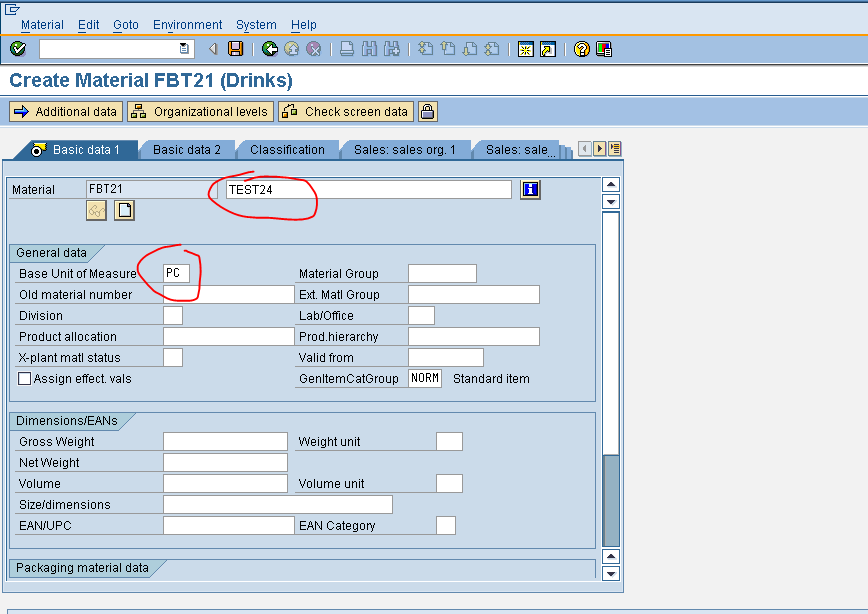The image size is (868, 614).
Task: Click the Additional data button
Action: pyautogui.click(x=65, y=112)
